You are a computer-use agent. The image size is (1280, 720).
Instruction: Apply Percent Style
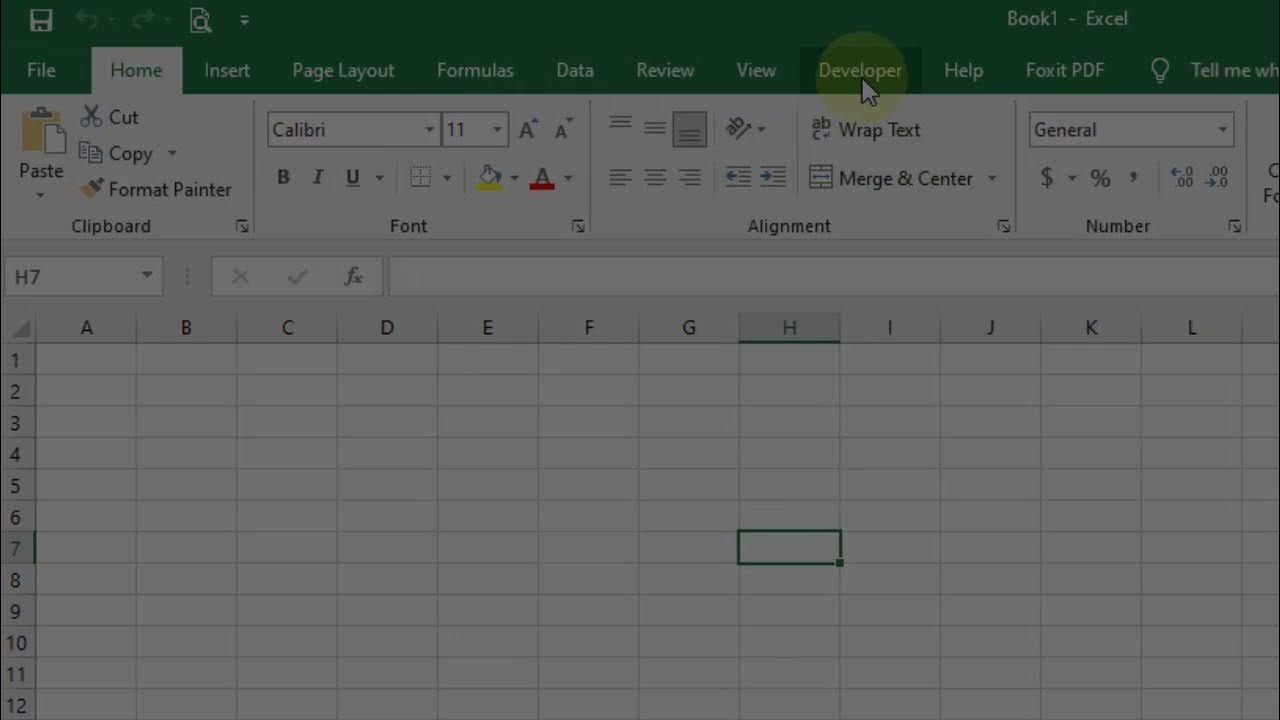(1101, 178)
